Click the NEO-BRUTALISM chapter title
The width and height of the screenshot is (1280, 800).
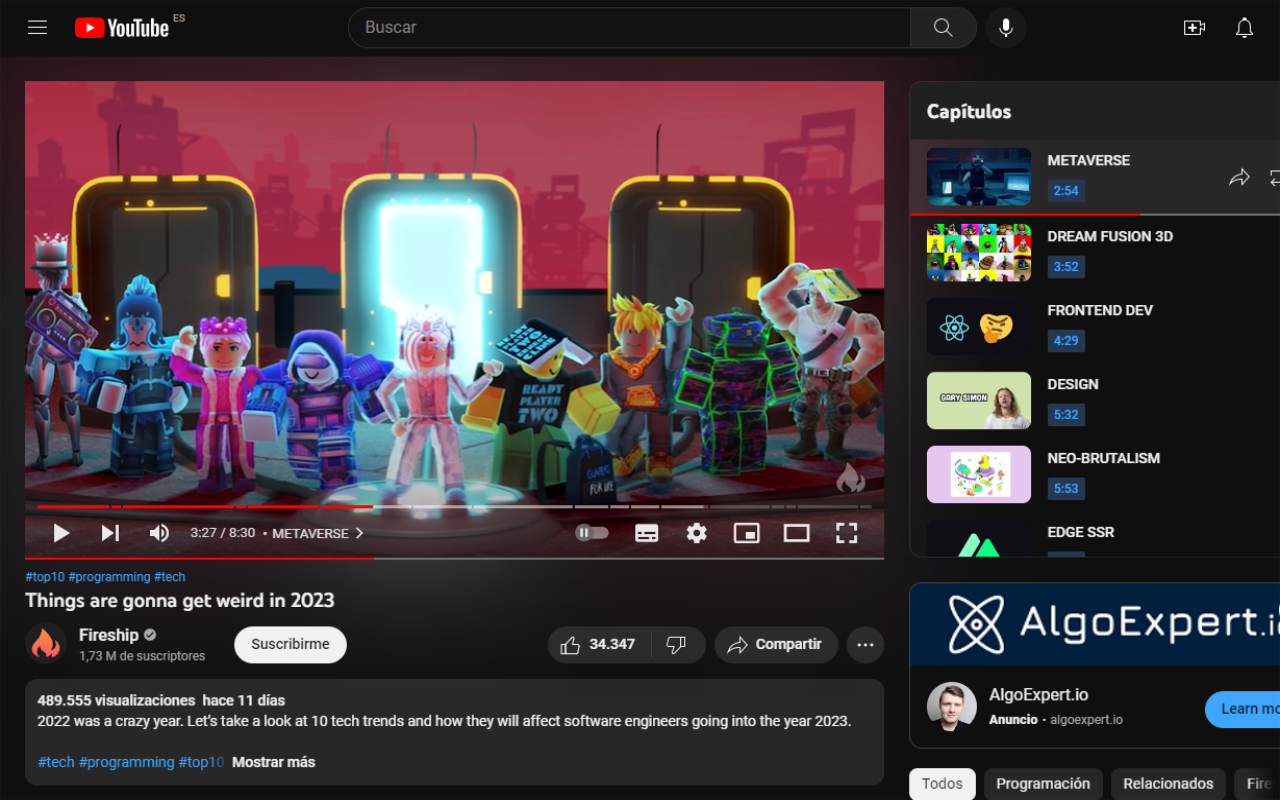pos(1104,458)
